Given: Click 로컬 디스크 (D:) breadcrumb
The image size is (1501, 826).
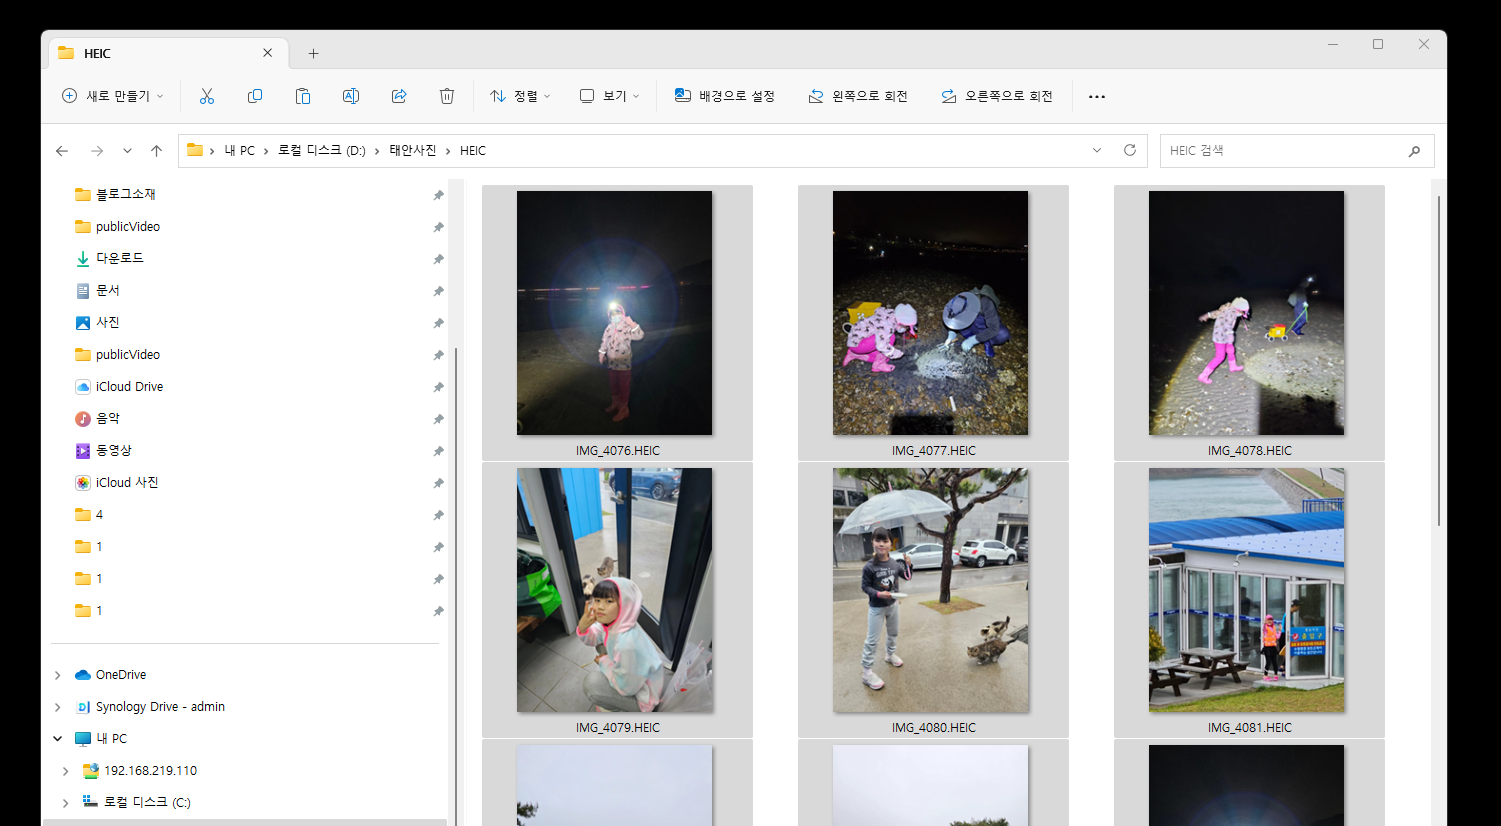Looking at the screenshot, I should (x=322, y=151).
